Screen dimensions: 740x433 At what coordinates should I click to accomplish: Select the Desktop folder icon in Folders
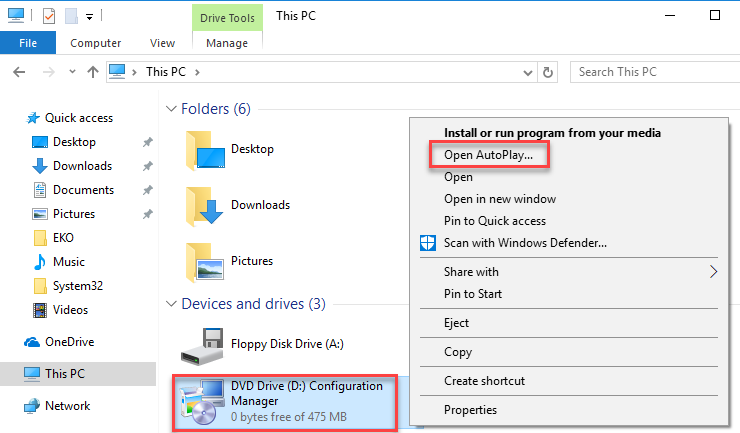coord(205,150)
